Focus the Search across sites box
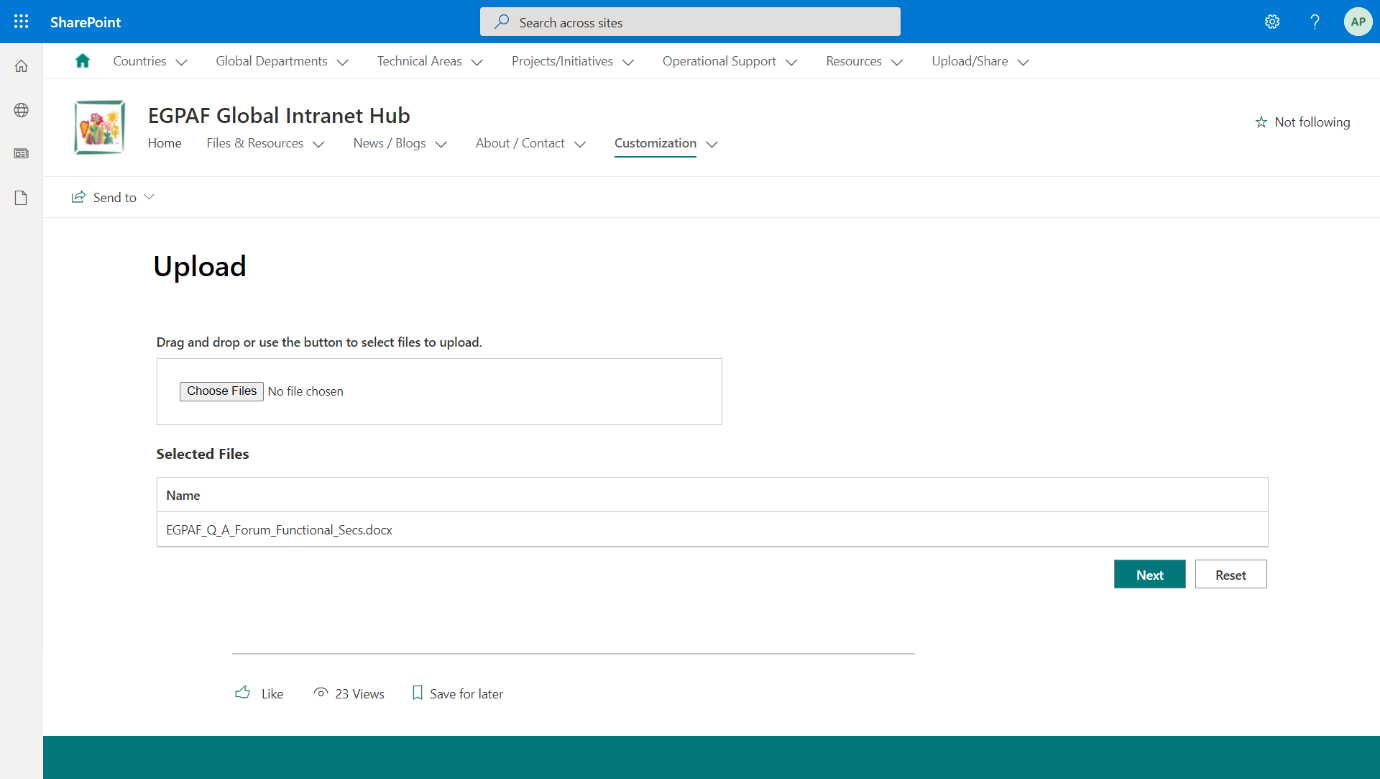 [x=690, y=22]
